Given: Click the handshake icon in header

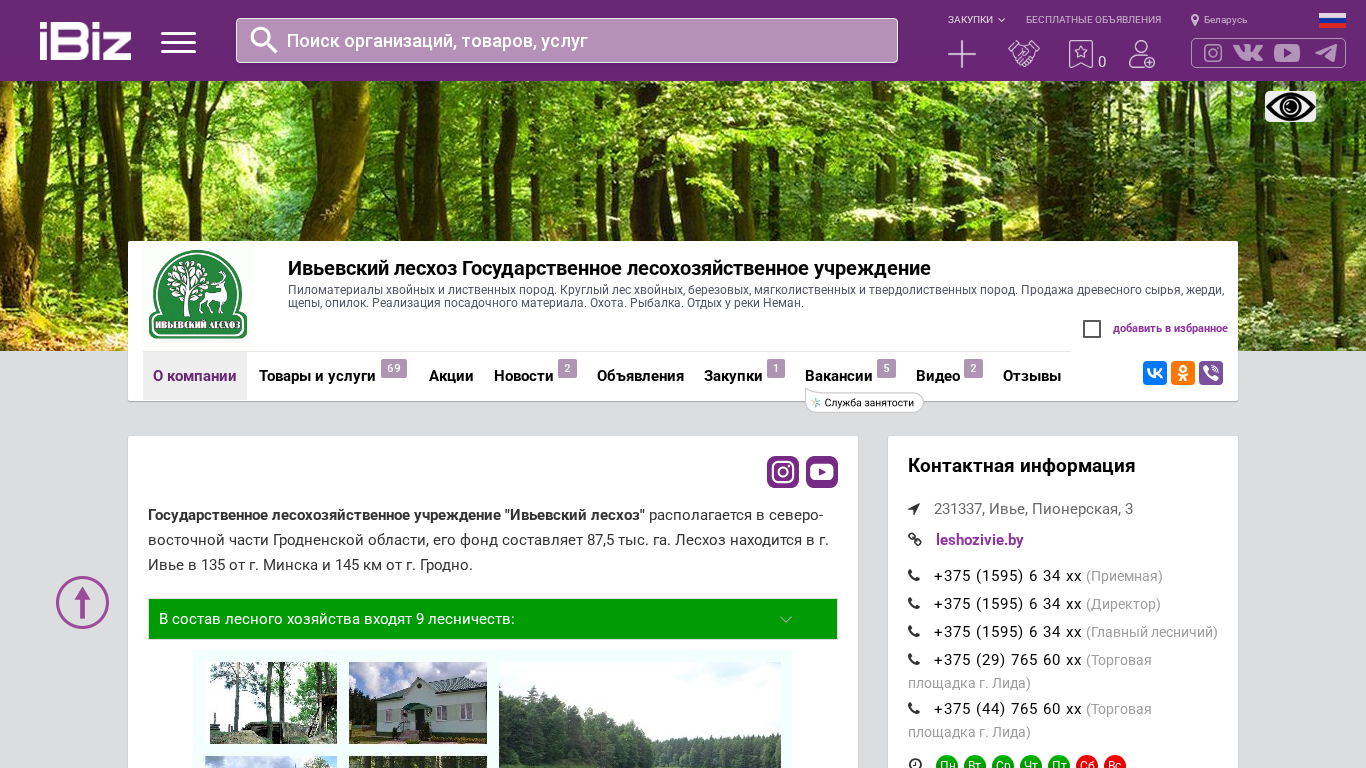Looking at the screenshot, I should tap(1023, 54).
